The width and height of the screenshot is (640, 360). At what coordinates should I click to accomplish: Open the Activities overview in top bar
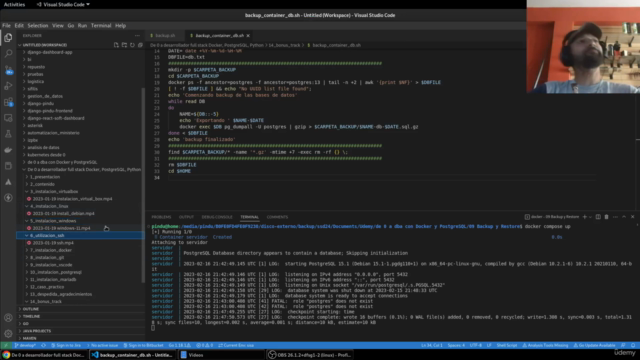(14, 4)
